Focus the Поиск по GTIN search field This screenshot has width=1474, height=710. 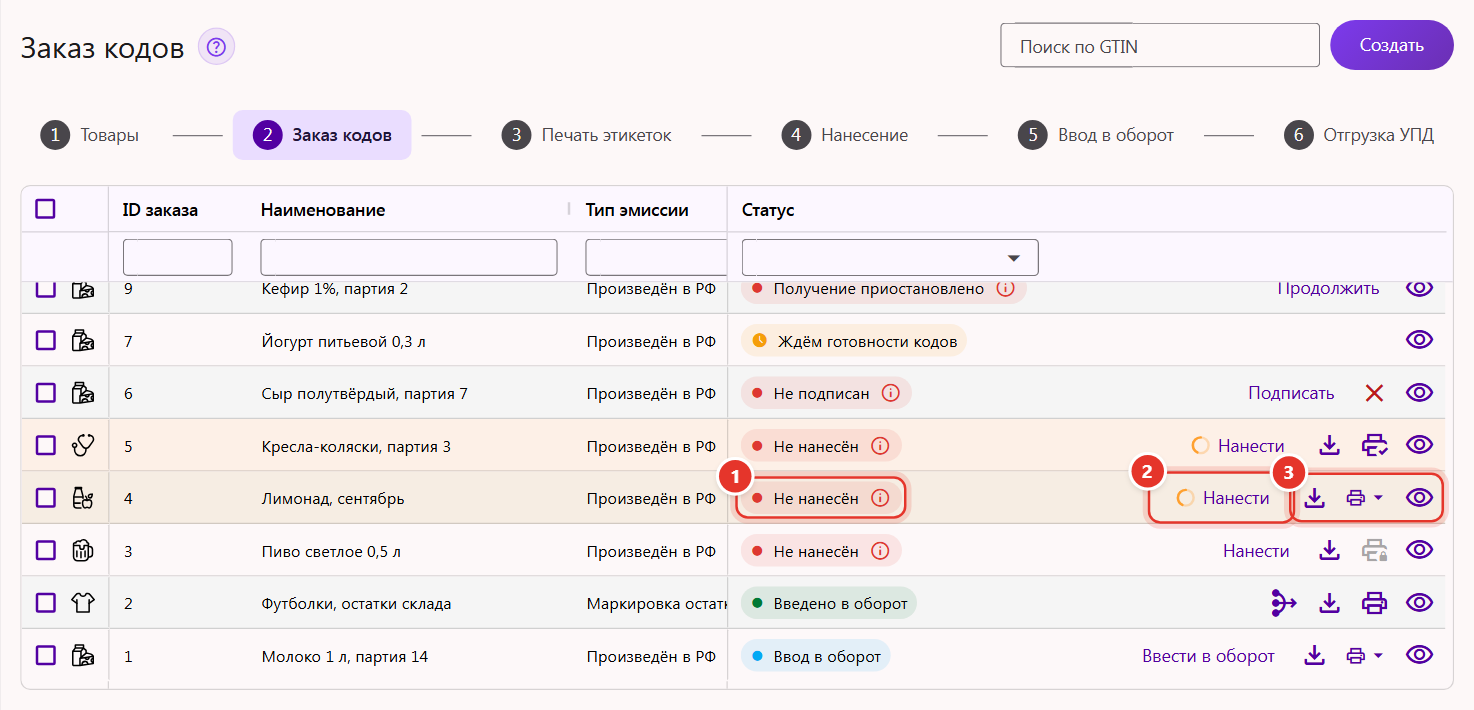pos(1160,46)
